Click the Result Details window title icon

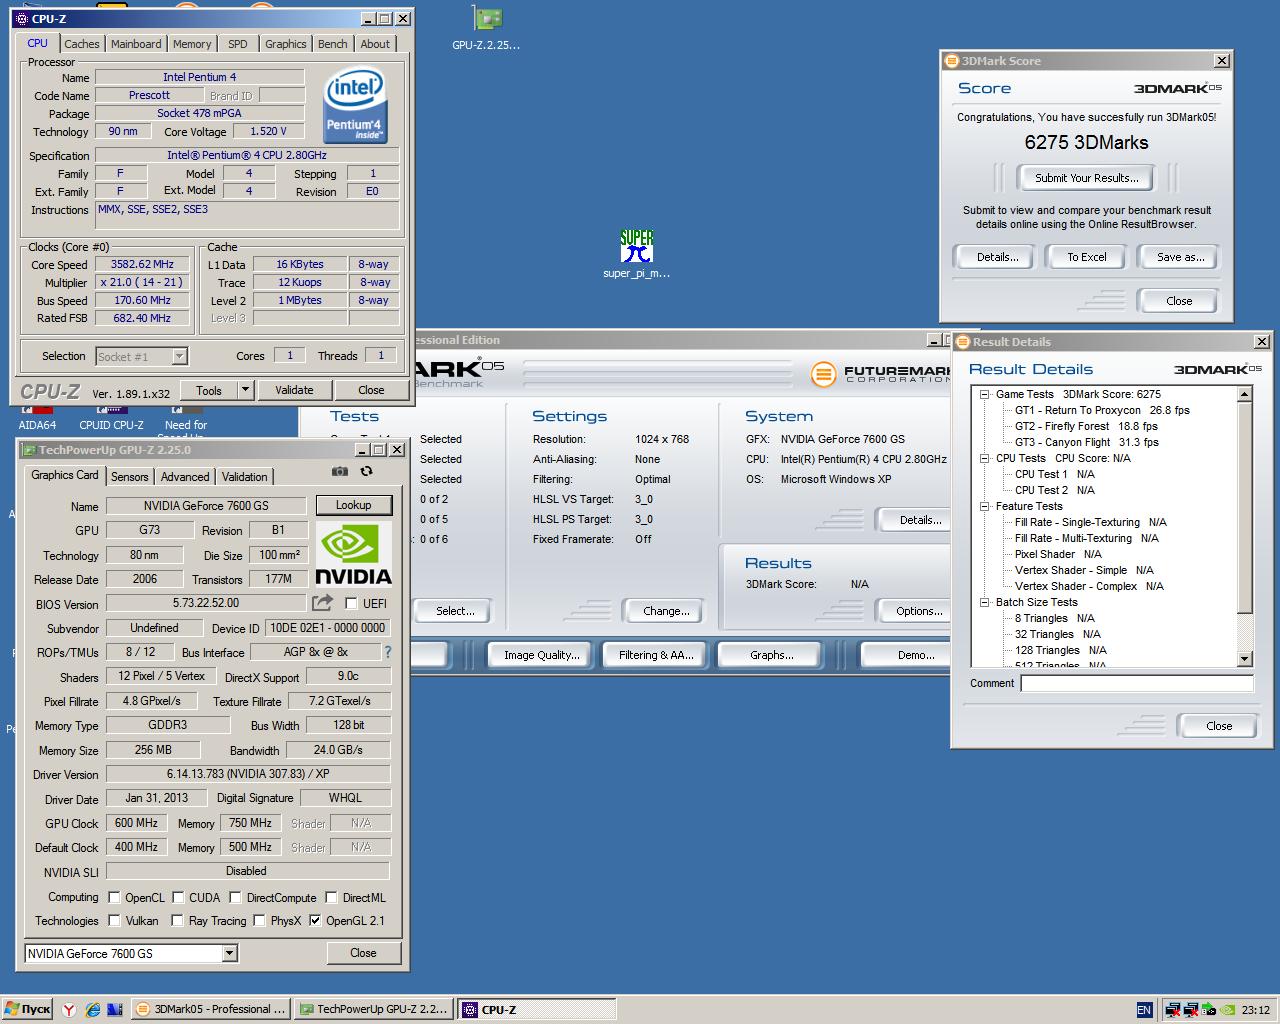(963, 342)
